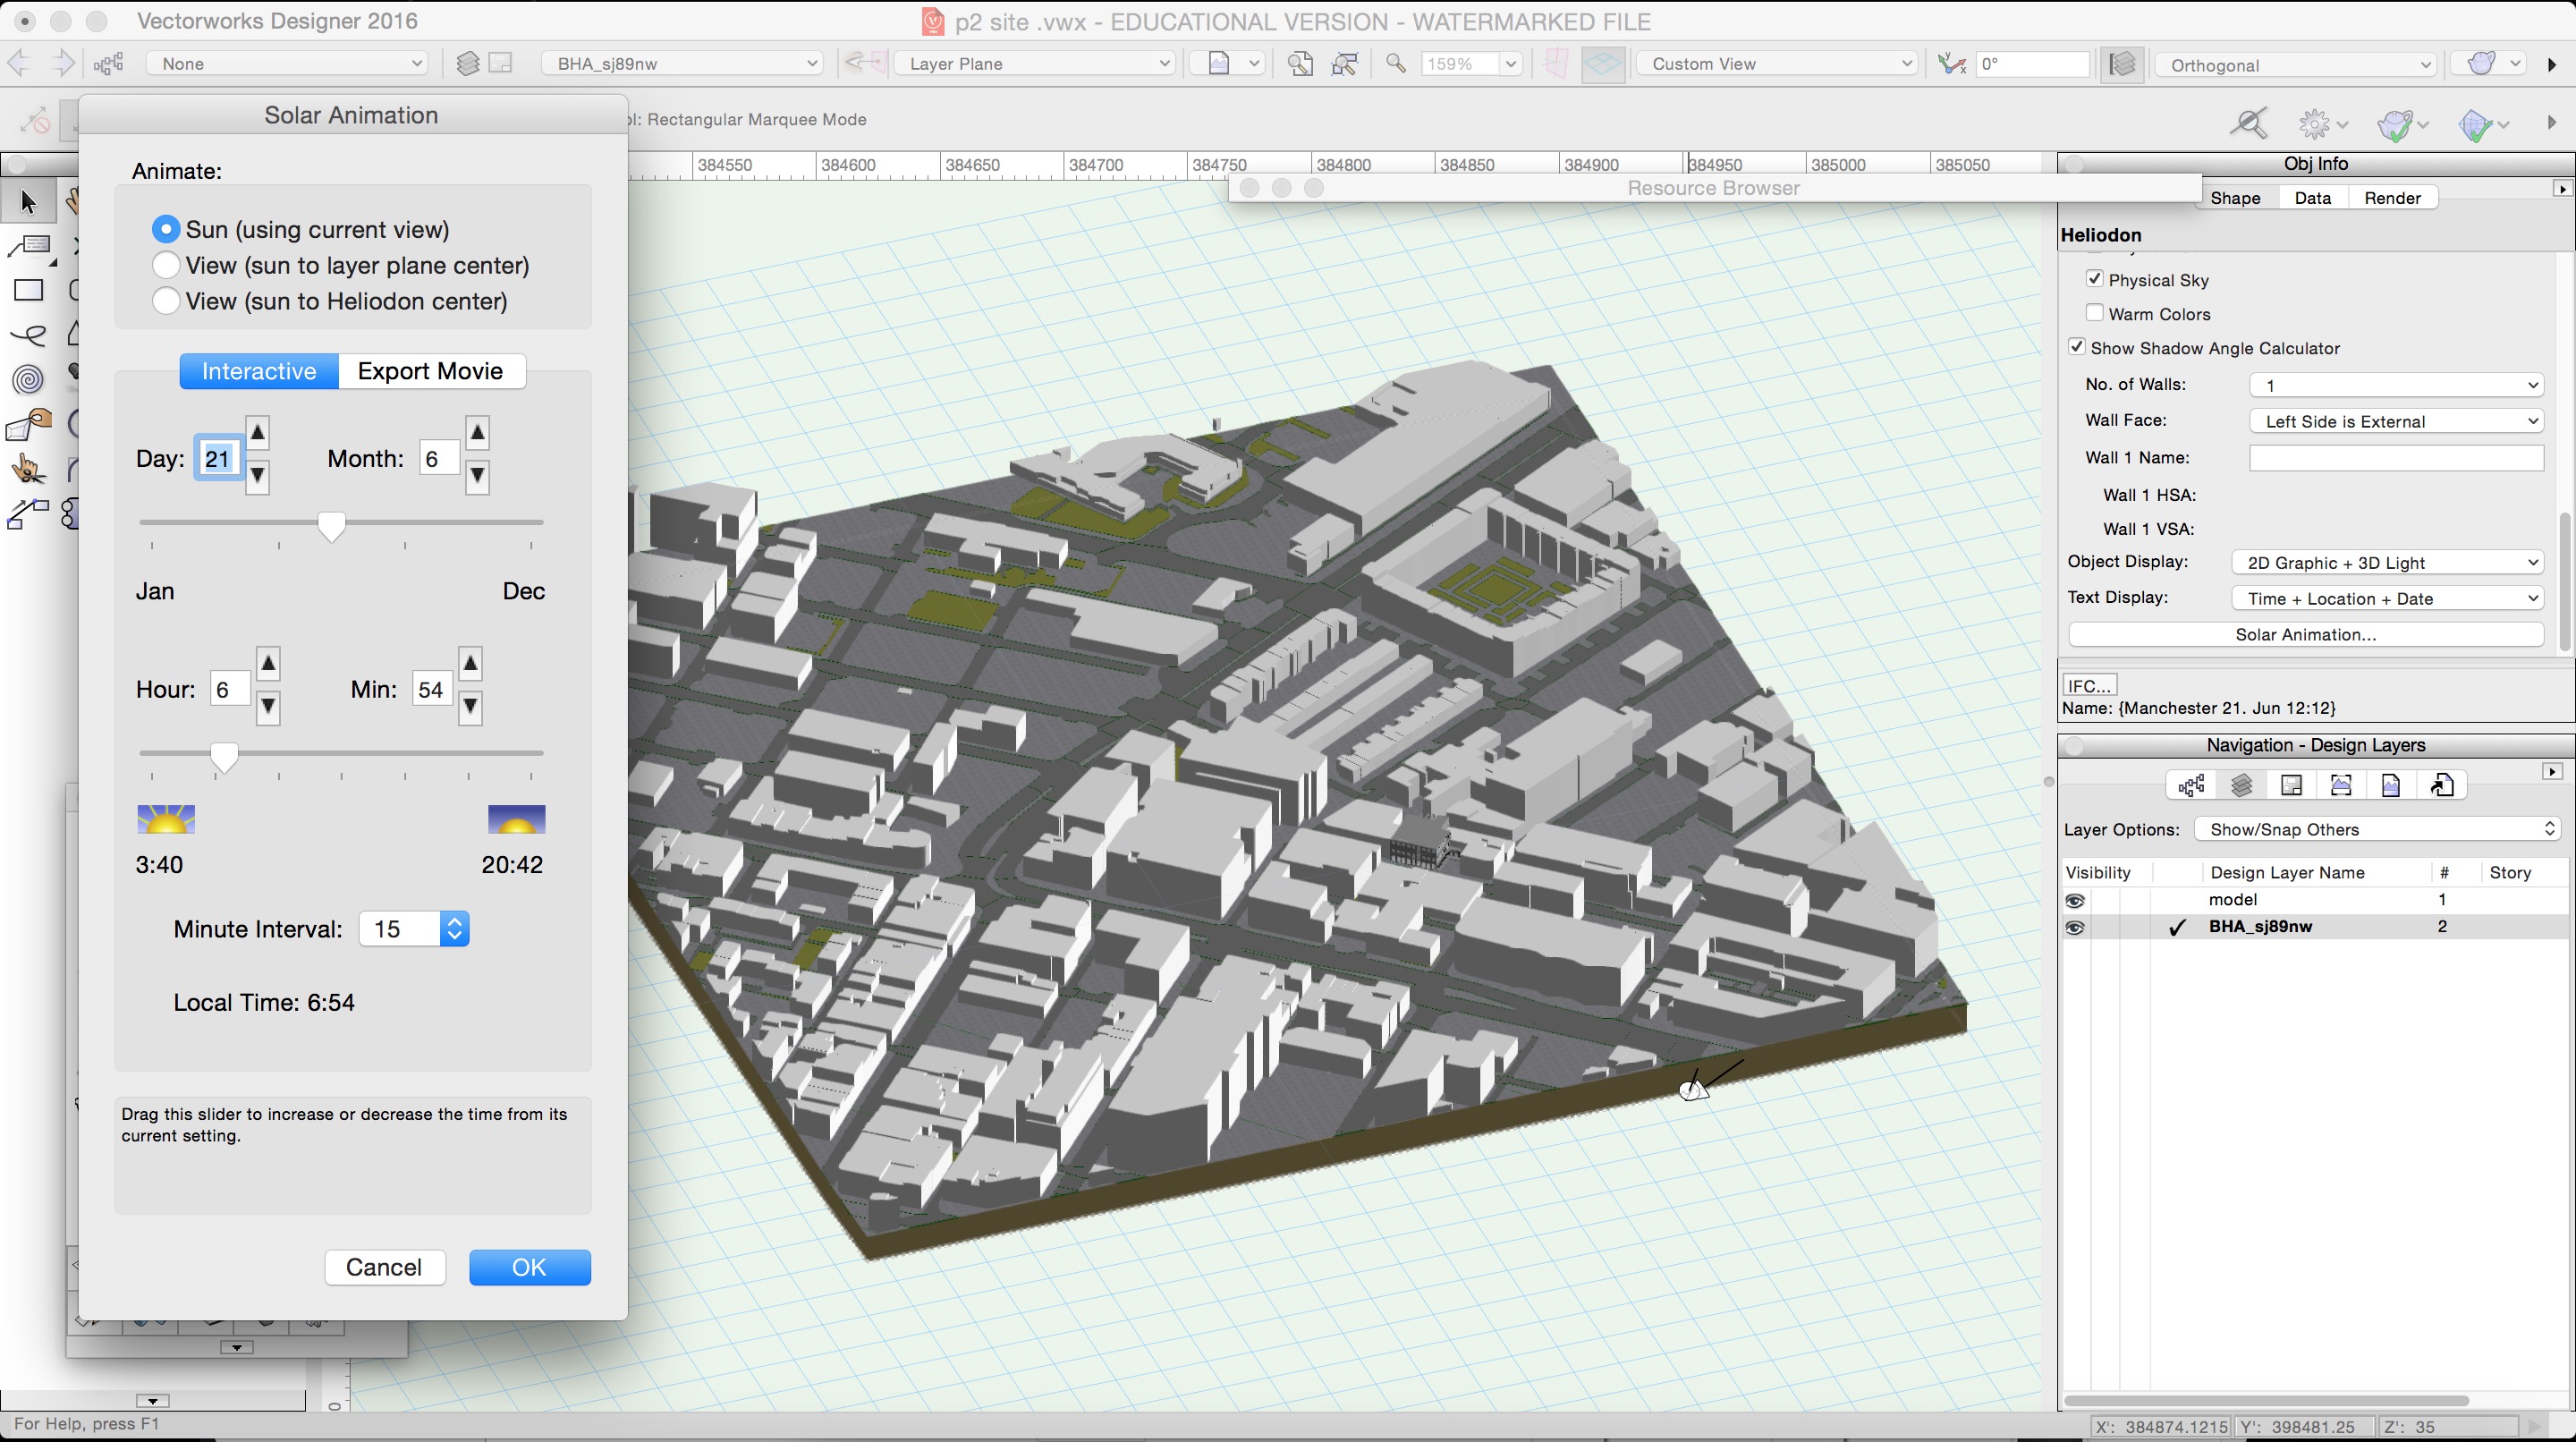This screenshot has height=1442, width=2576.
Task: Open the Show/Snap Others layer options dropdown
Action: click(2380, 828)
